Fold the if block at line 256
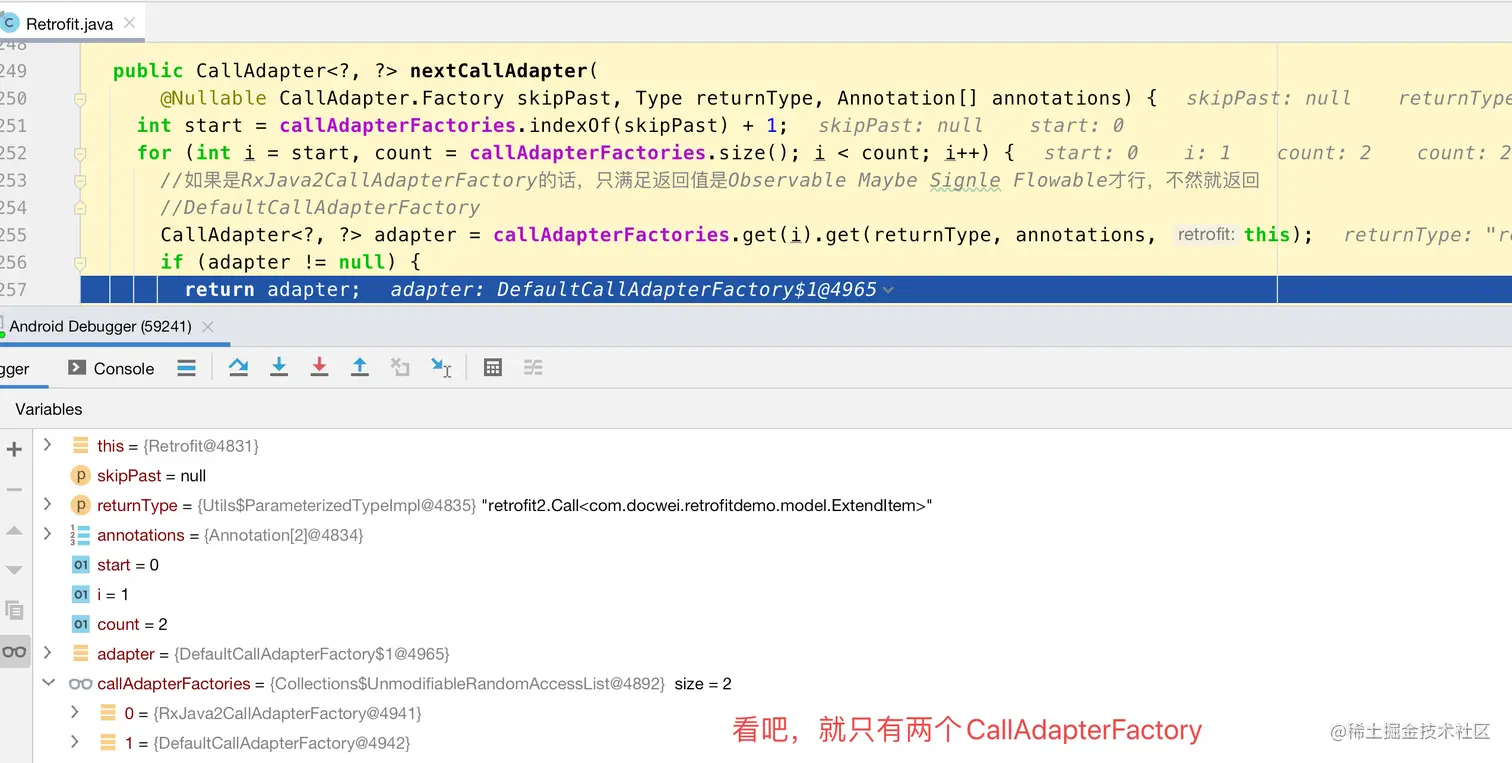 pos(80,263)
